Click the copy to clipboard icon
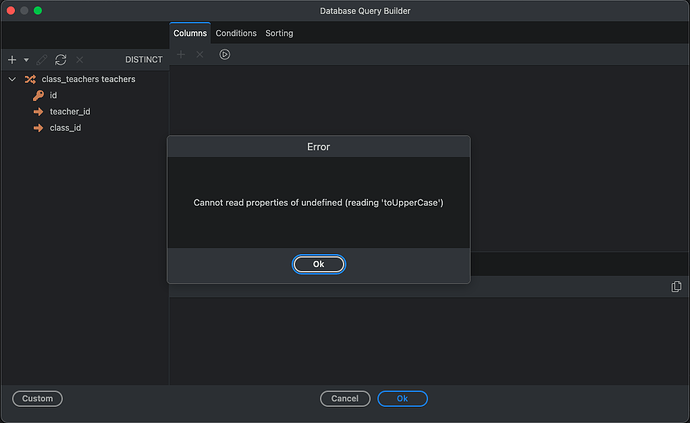690x423 pixels. click(x=676, y=287)
